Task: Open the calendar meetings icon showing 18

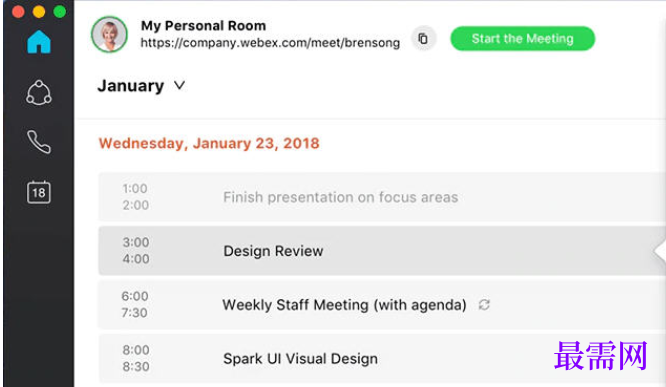Action: coord(39,192)
